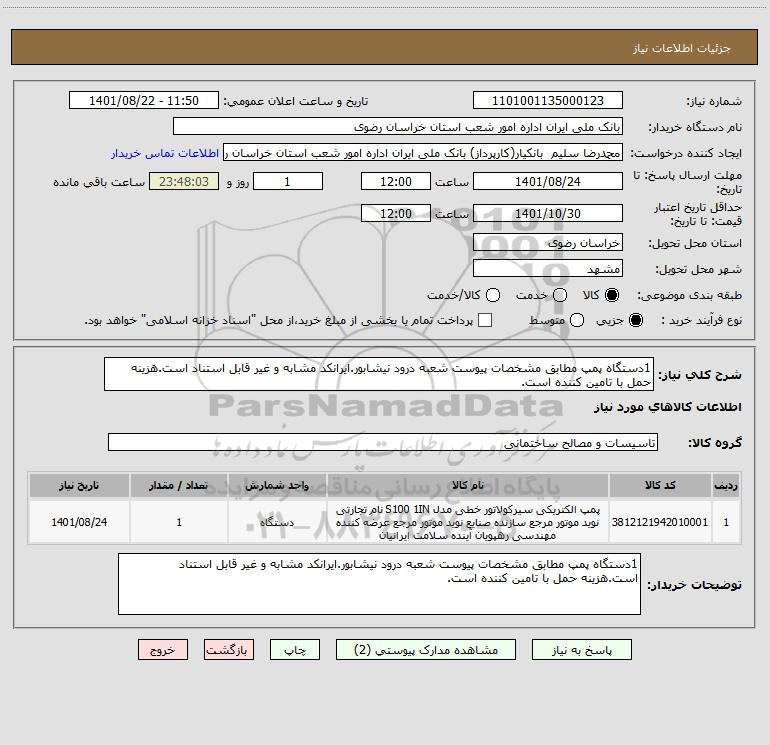
Task: Click the unit cell دستگاه
Action: click(277, 522)
